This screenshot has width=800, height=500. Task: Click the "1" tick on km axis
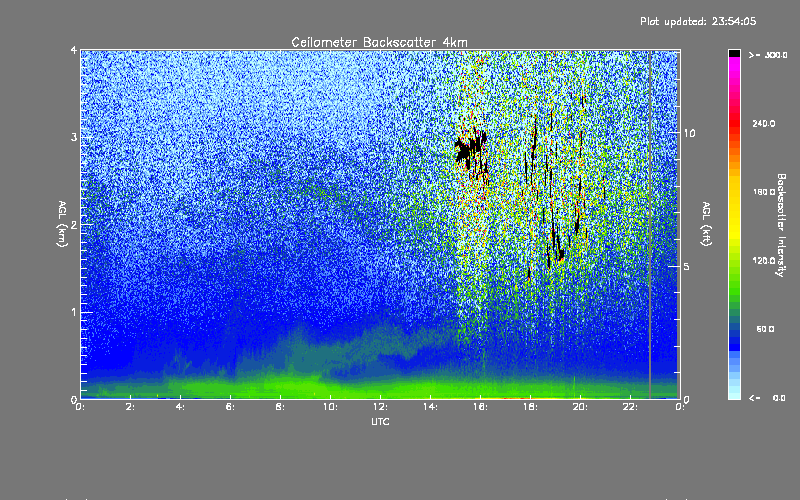(x=74, y=312)
